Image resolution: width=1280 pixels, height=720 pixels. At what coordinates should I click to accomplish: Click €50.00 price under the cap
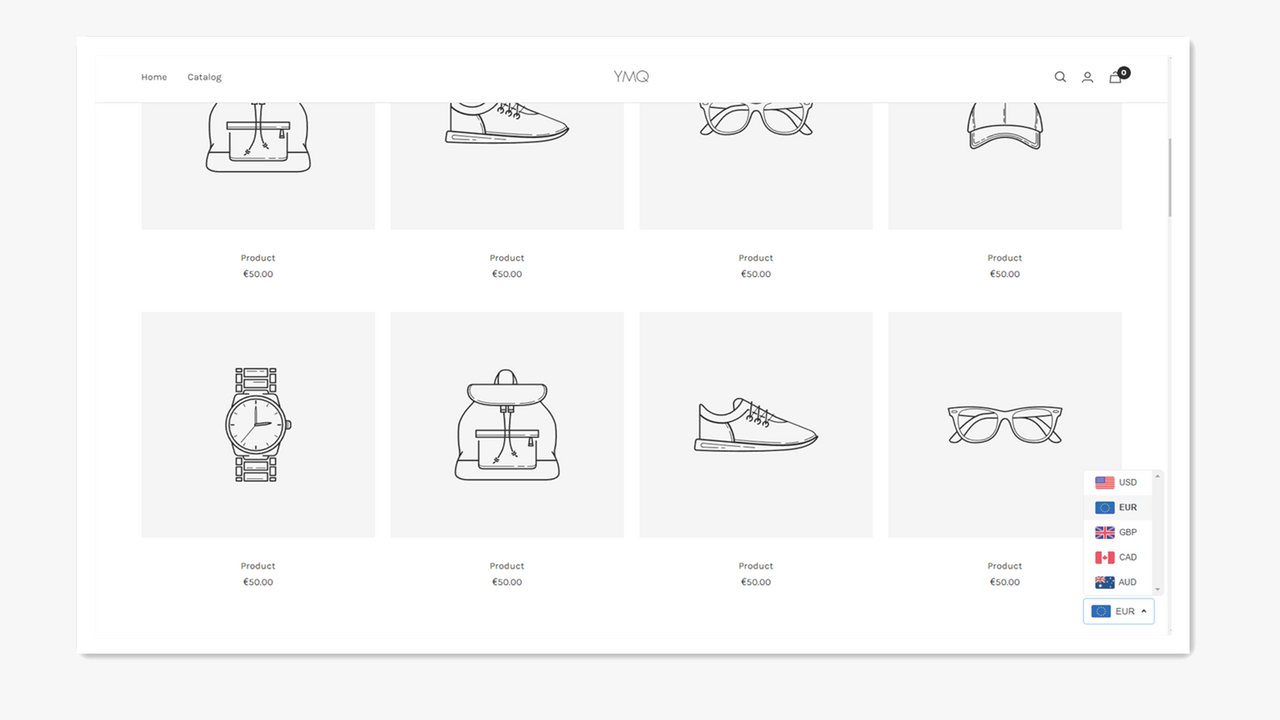1005,274
